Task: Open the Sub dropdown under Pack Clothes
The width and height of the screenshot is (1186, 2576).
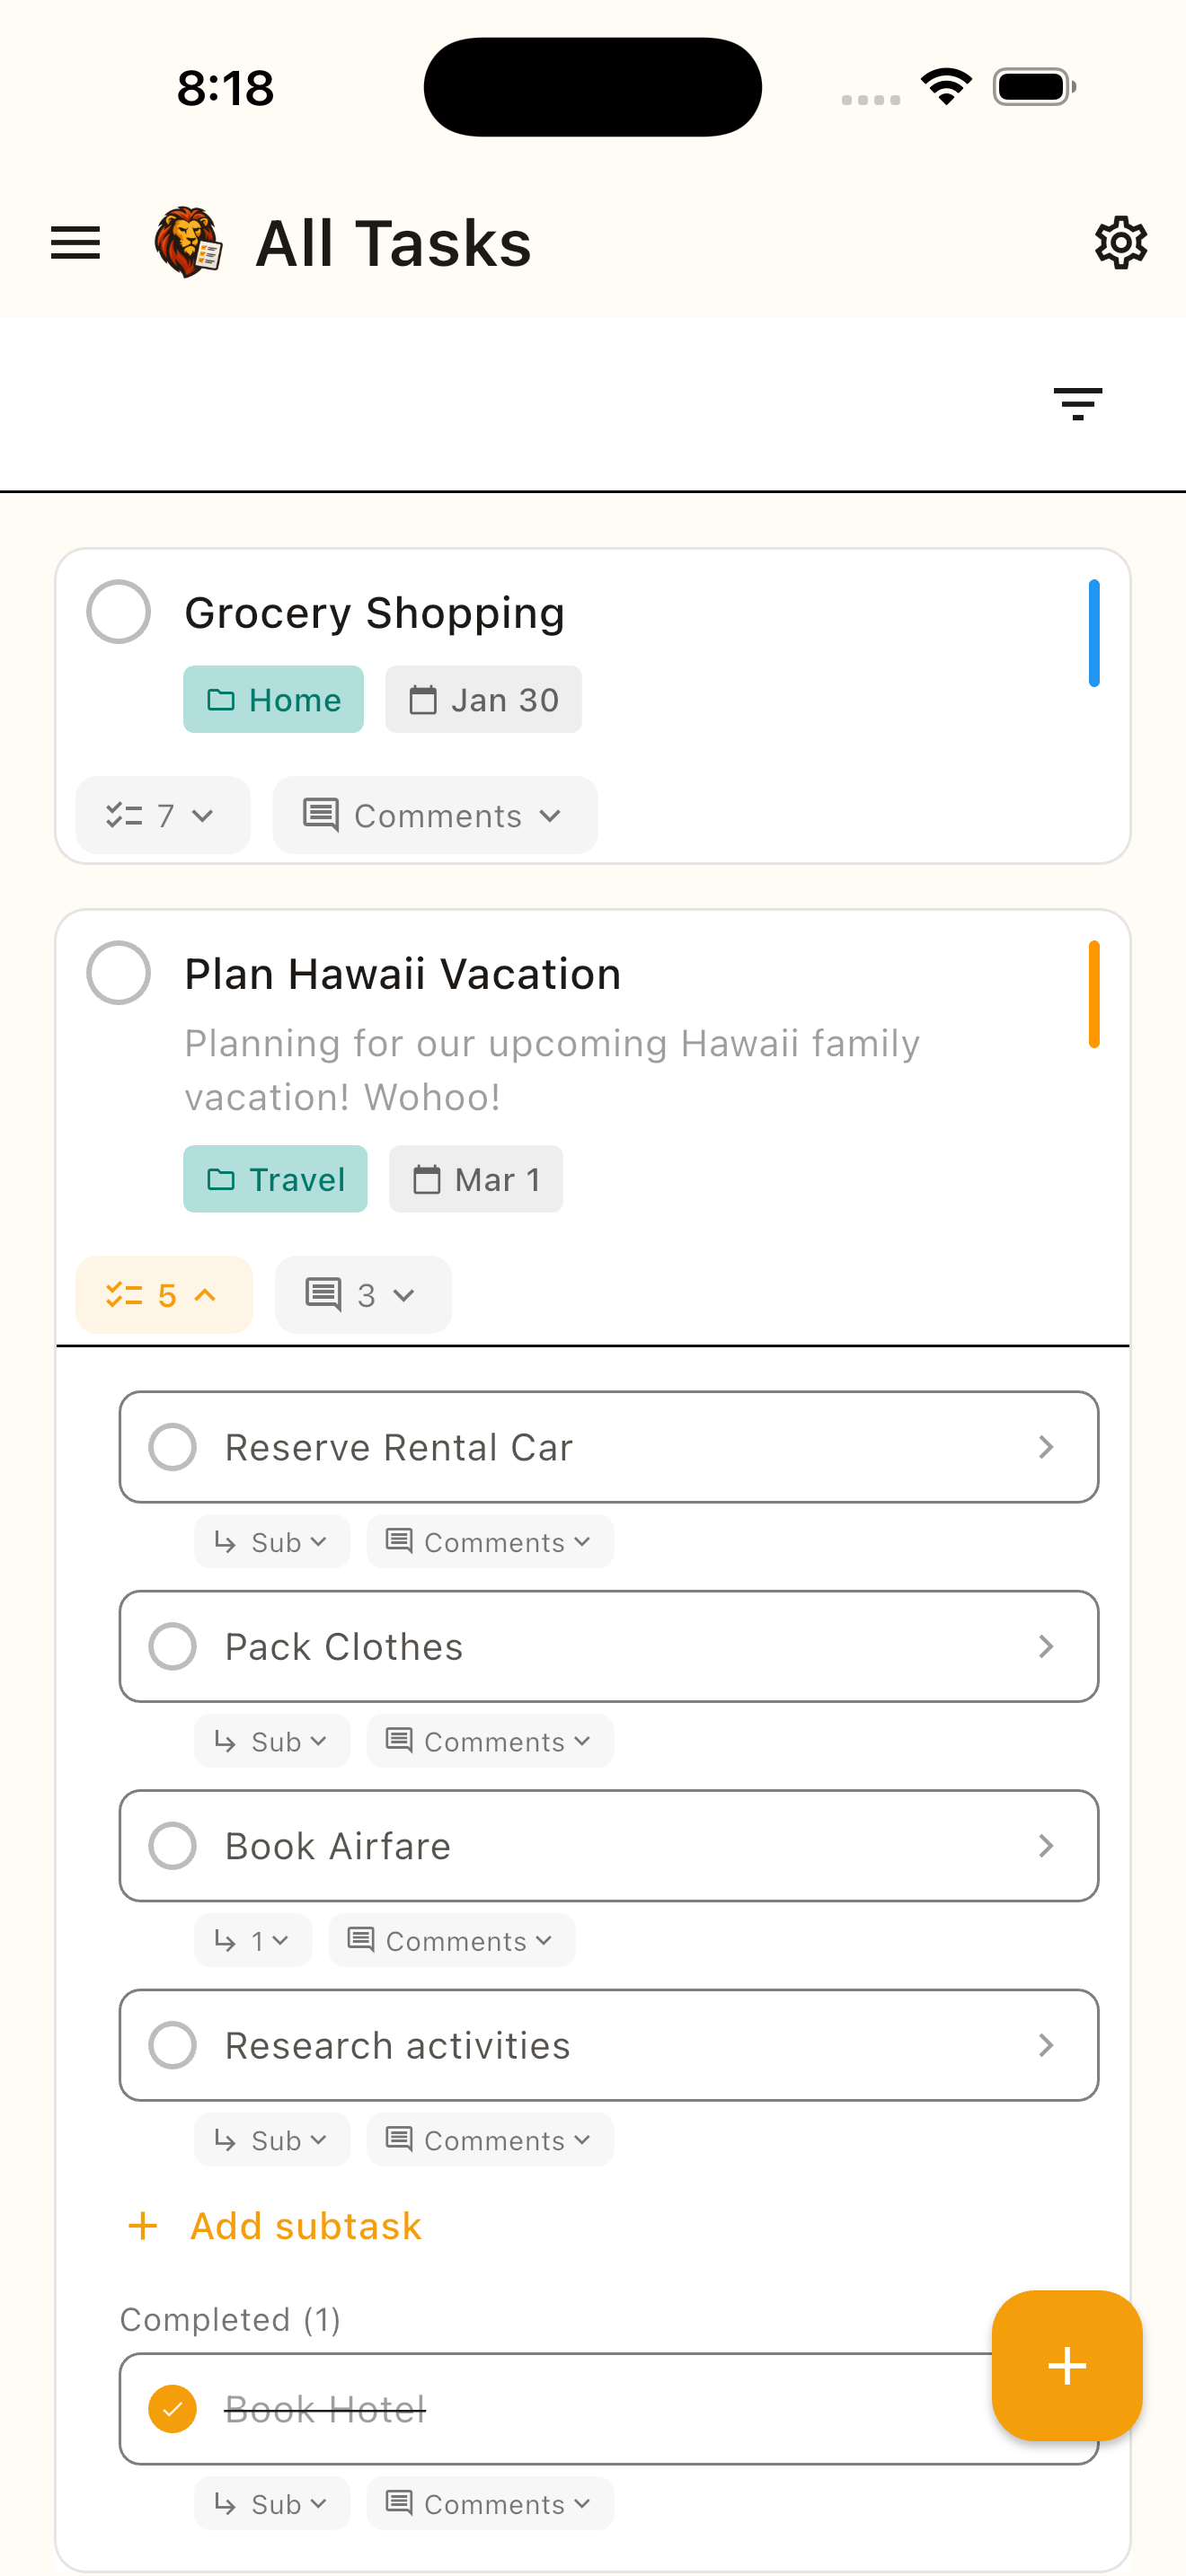Action: click(271, 1740)
